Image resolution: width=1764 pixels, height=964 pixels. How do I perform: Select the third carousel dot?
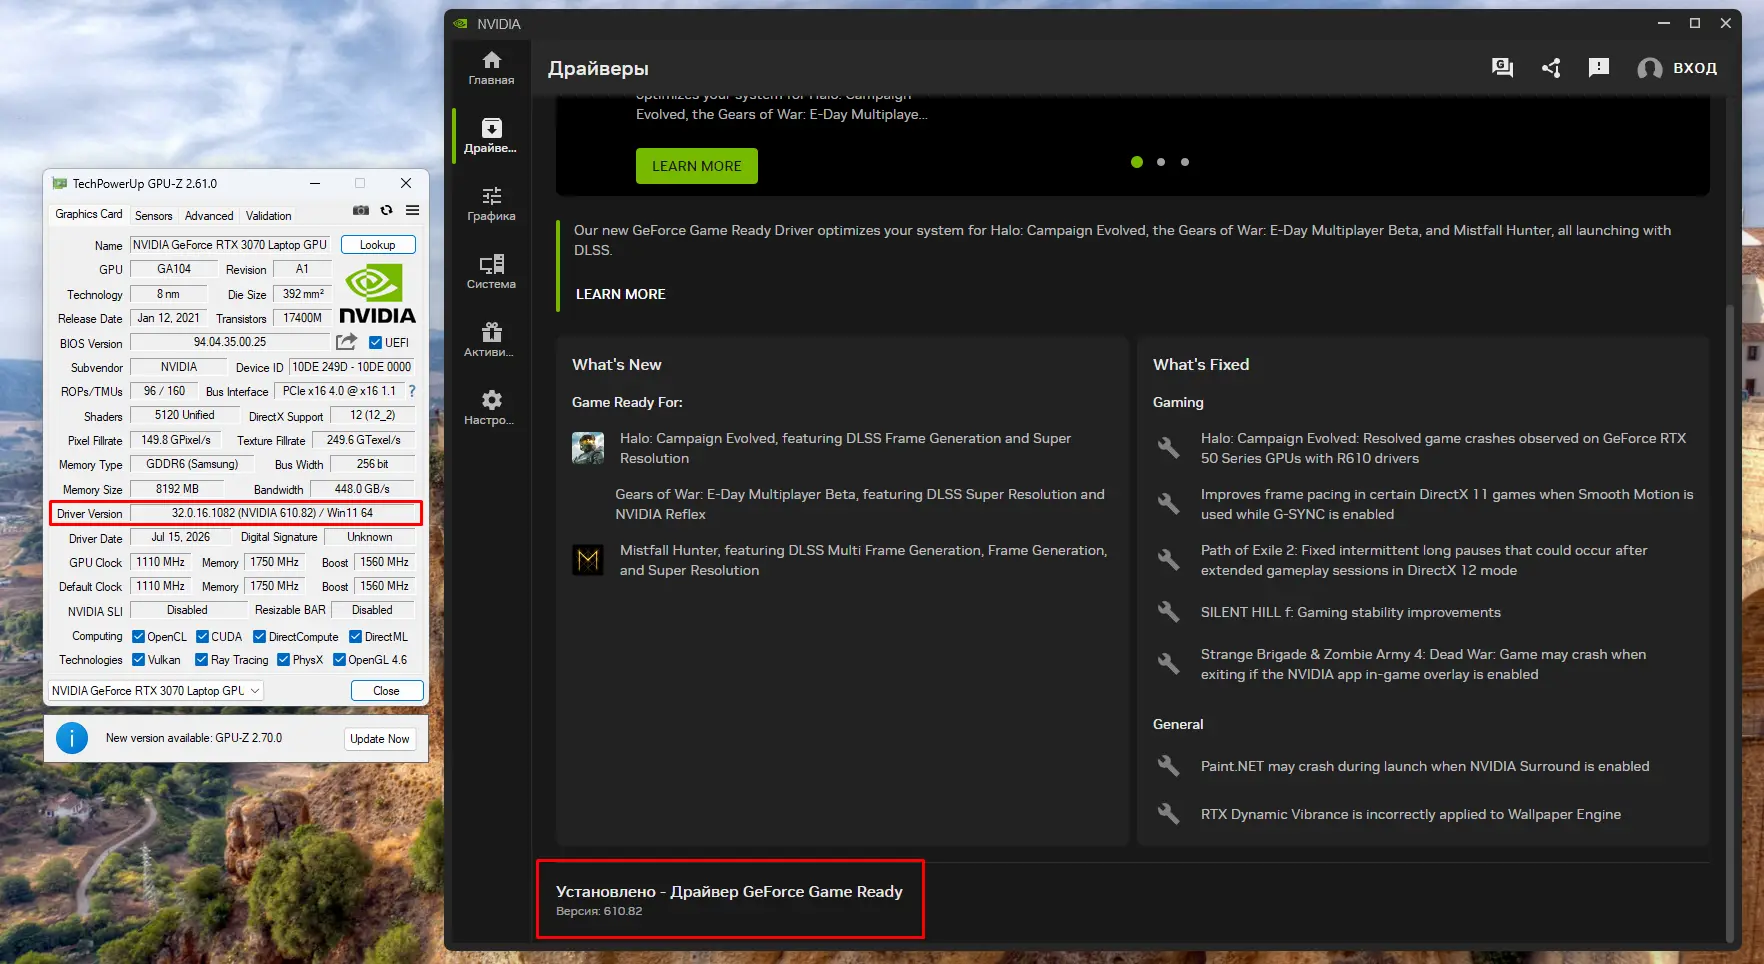pyautogui.click(x=1185, y=162)
